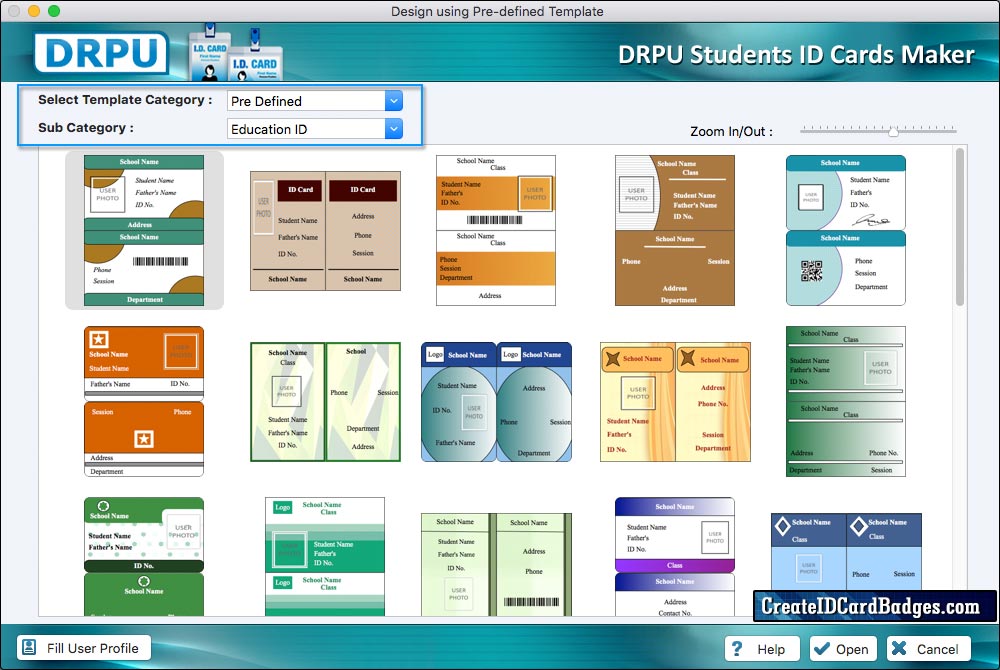Screen dimensions: 1000x670
Task: Click the "Zoom In/Out :" label
Action: 732,131
